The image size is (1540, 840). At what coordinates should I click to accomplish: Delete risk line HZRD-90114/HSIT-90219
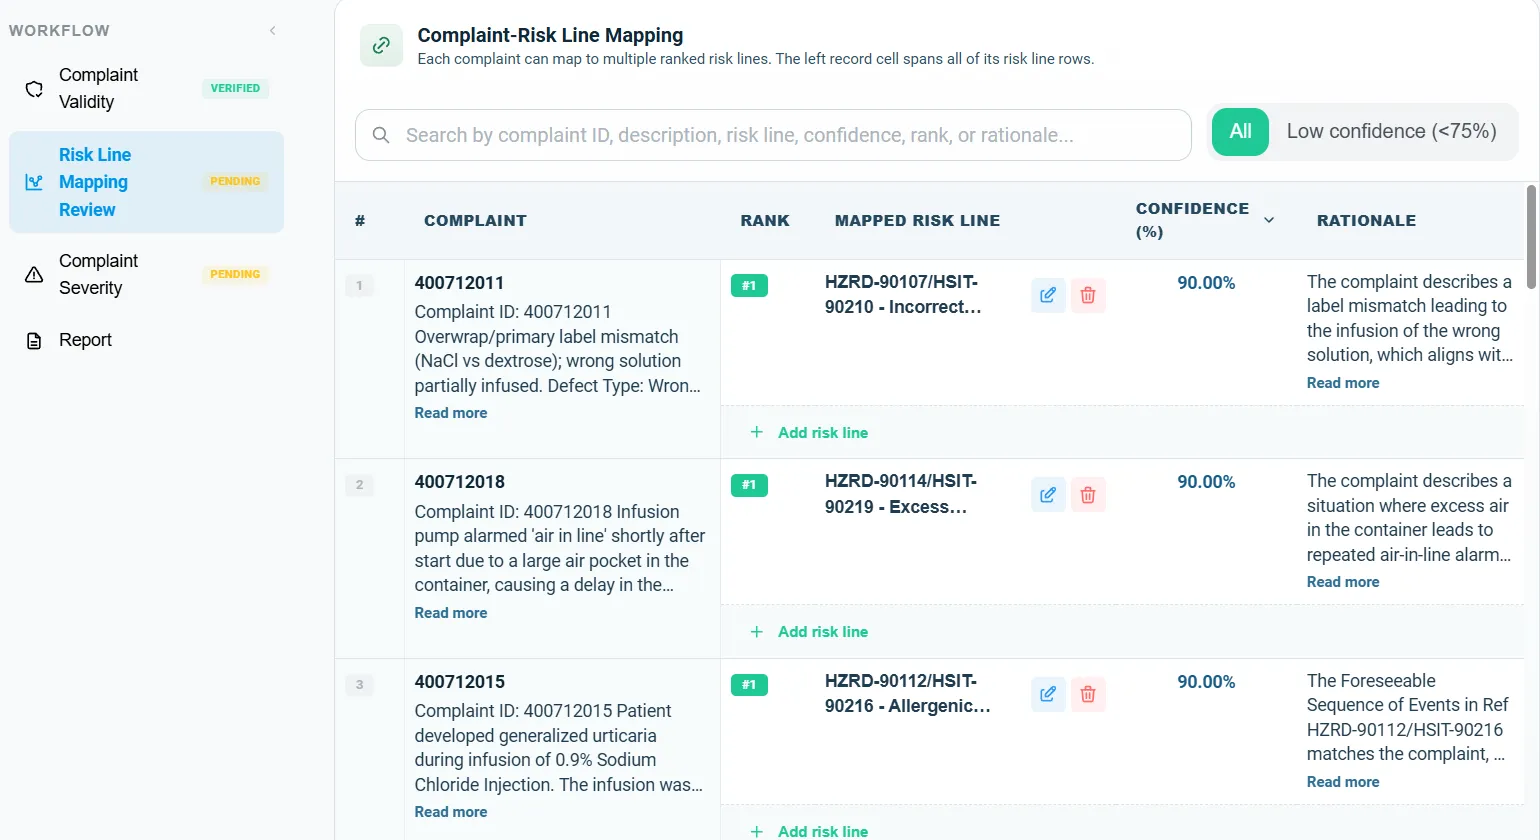click(x=1088, y=495)
